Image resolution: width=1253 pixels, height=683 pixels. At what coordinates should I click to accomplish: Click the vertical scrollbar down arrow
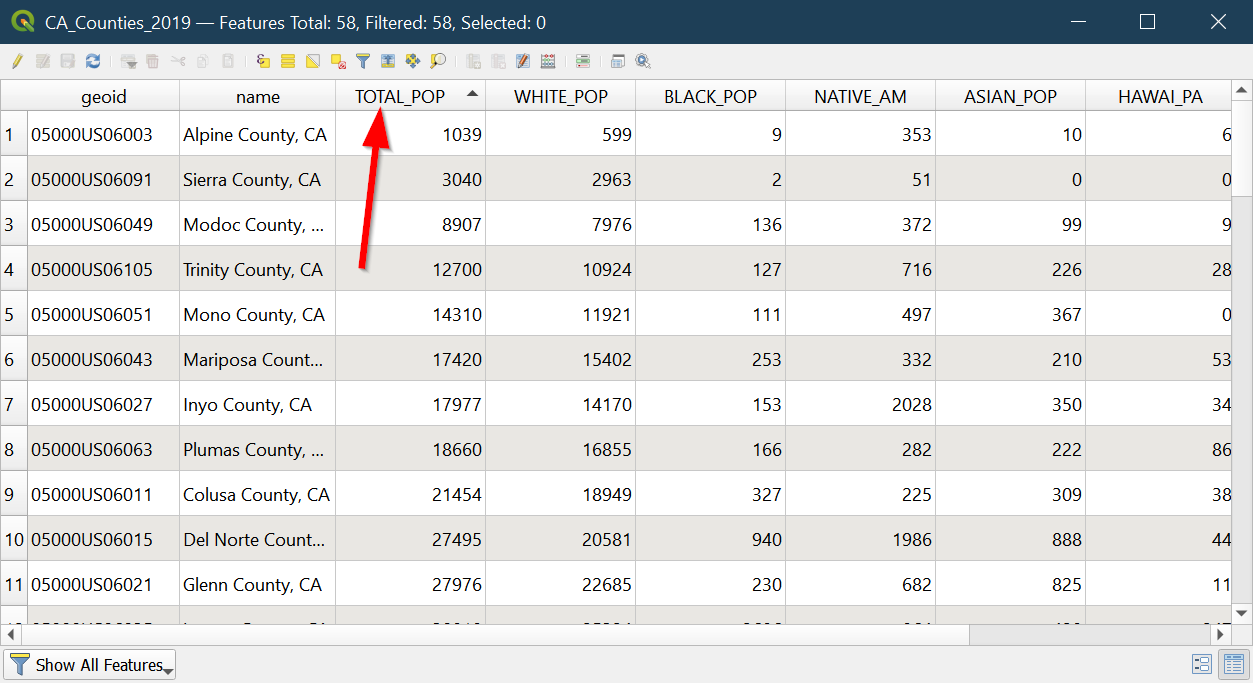click(1242, 613)
